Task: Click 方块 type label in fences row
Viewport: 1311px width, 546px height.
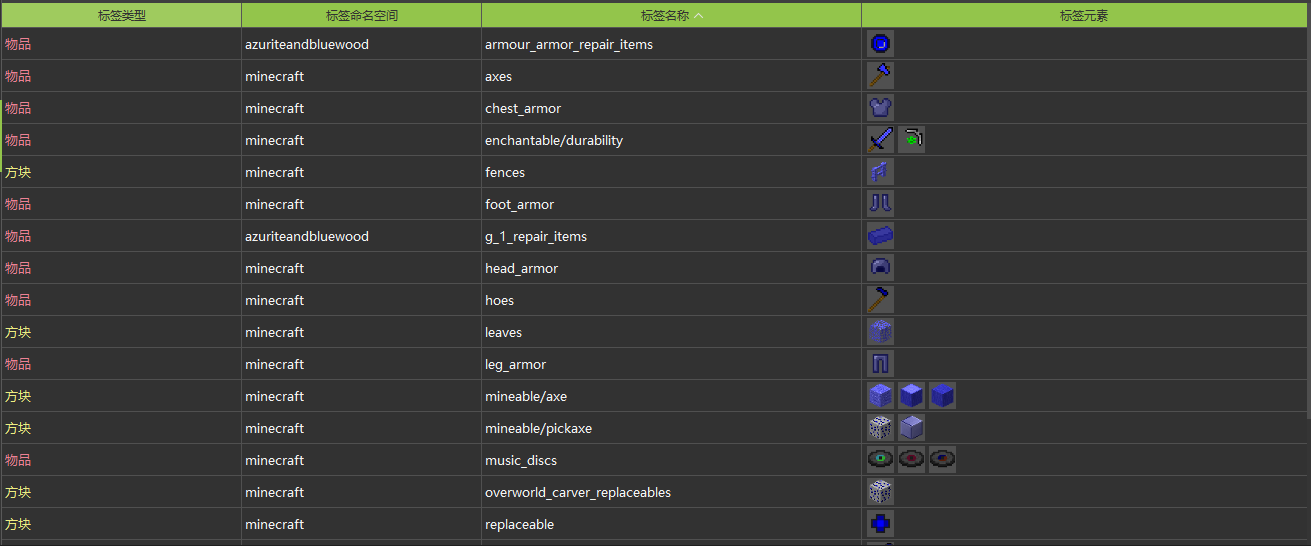Action: point(18,172)
